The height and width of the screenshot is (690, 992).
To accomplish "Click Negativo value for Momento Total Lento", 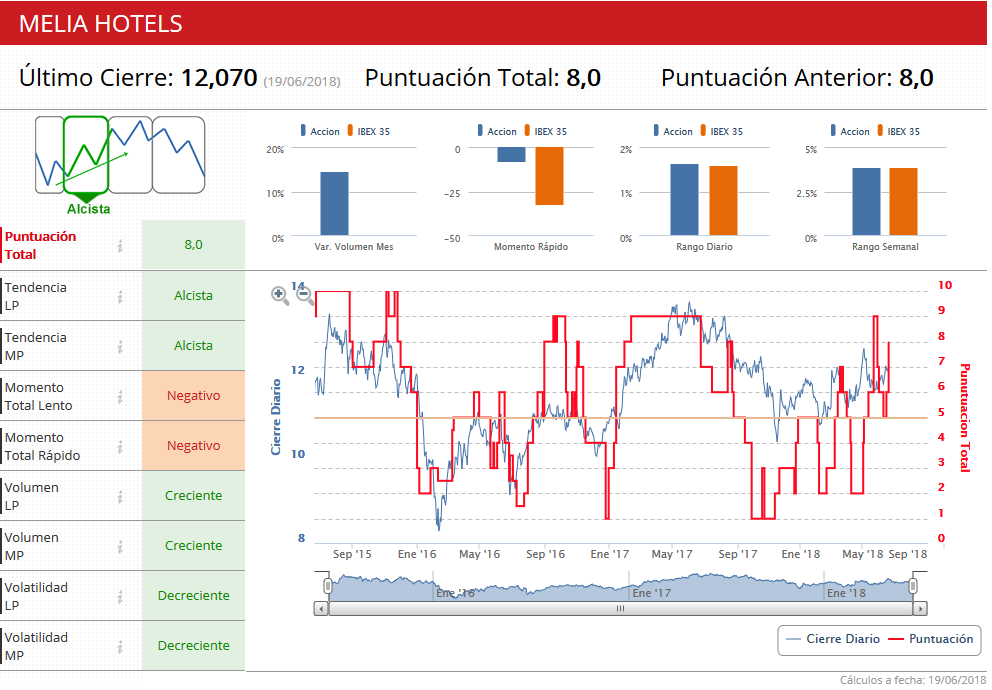I will pos(194,396).
